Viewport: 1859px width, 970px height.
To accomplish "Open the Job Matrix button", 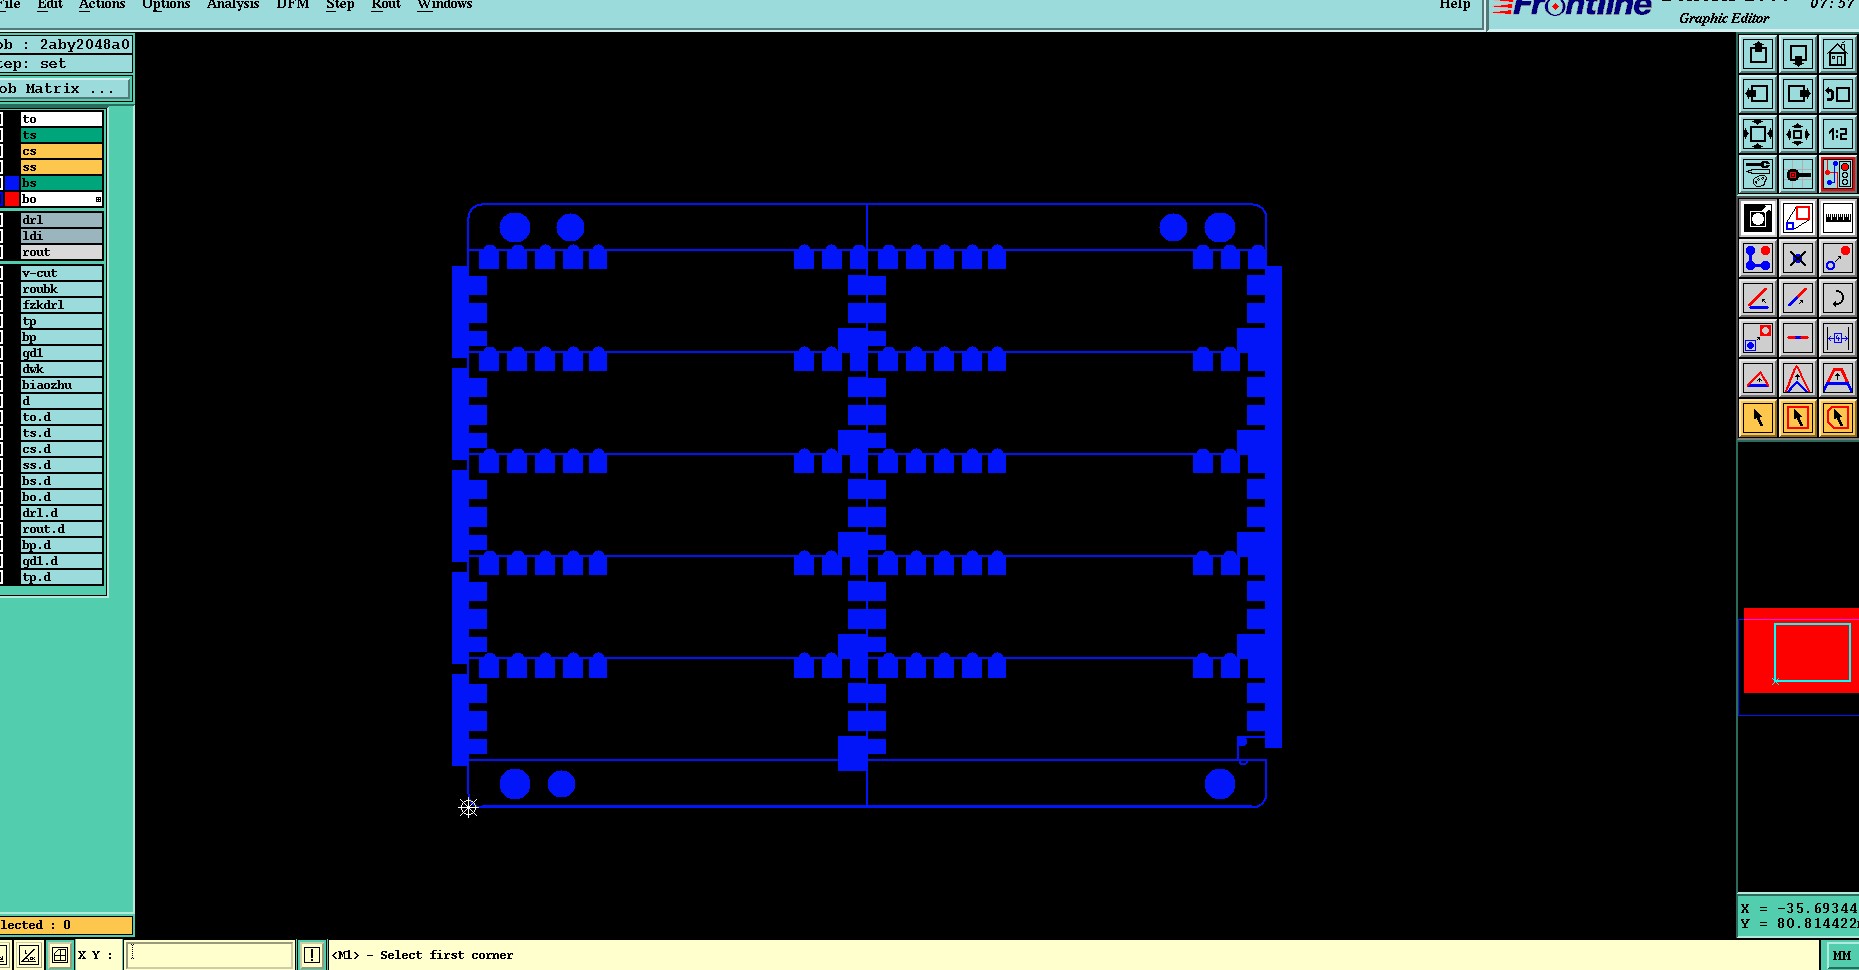I will pos(64,89).
